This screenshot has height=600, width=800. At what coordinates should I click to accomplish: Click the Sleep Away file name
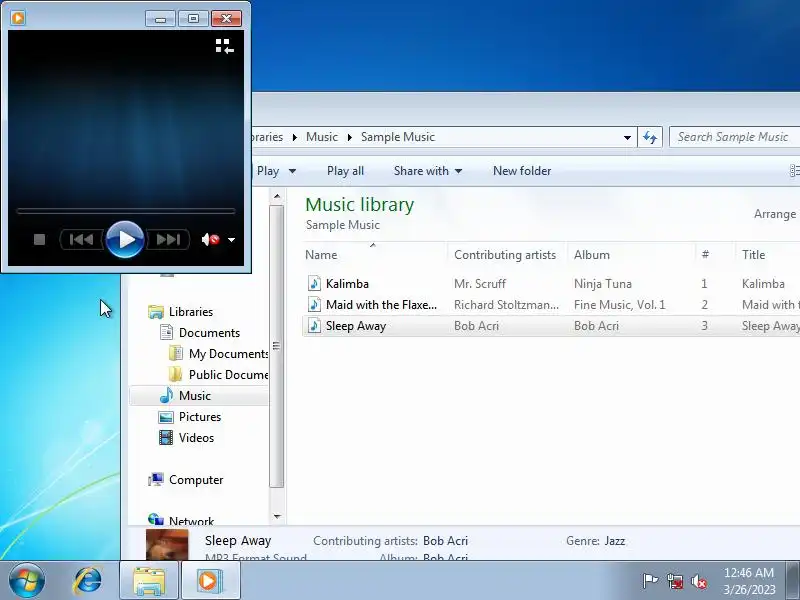click(x=356, y=326)
